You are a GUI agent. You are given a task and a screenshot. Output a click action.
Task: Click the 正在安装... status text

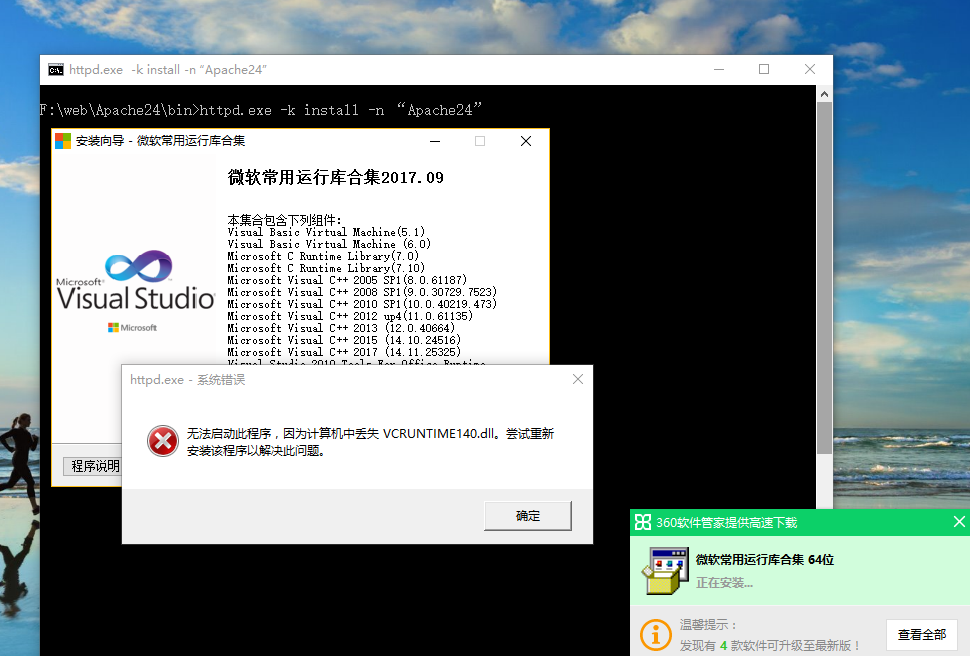pyautogui.click(x=724, y=583)
